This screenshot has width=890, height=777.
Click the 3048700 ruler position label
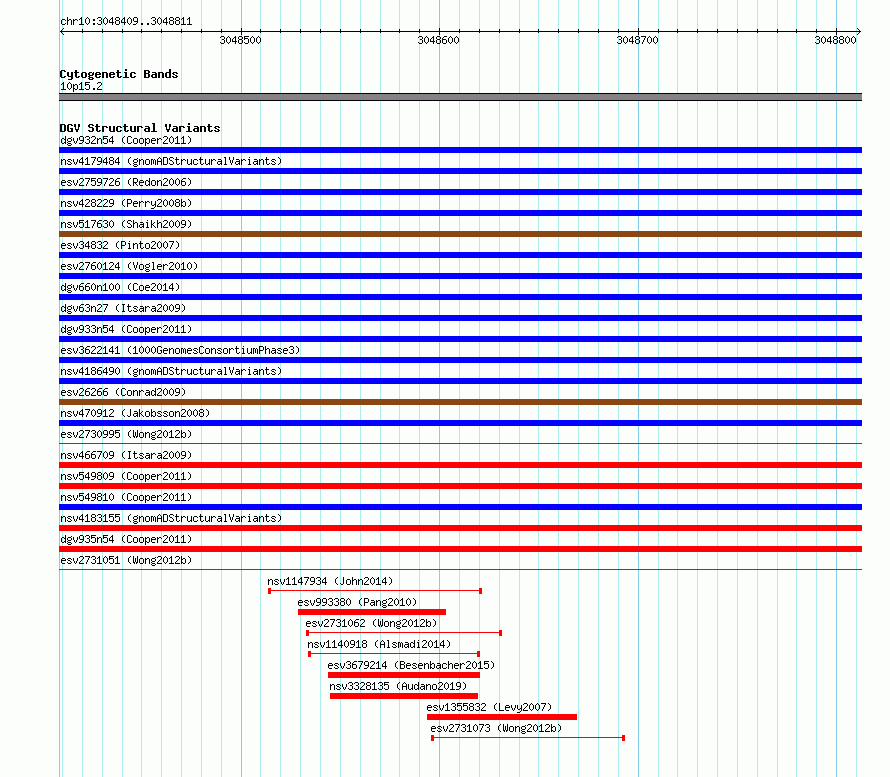pyautogui.click(x=637, y=40)
